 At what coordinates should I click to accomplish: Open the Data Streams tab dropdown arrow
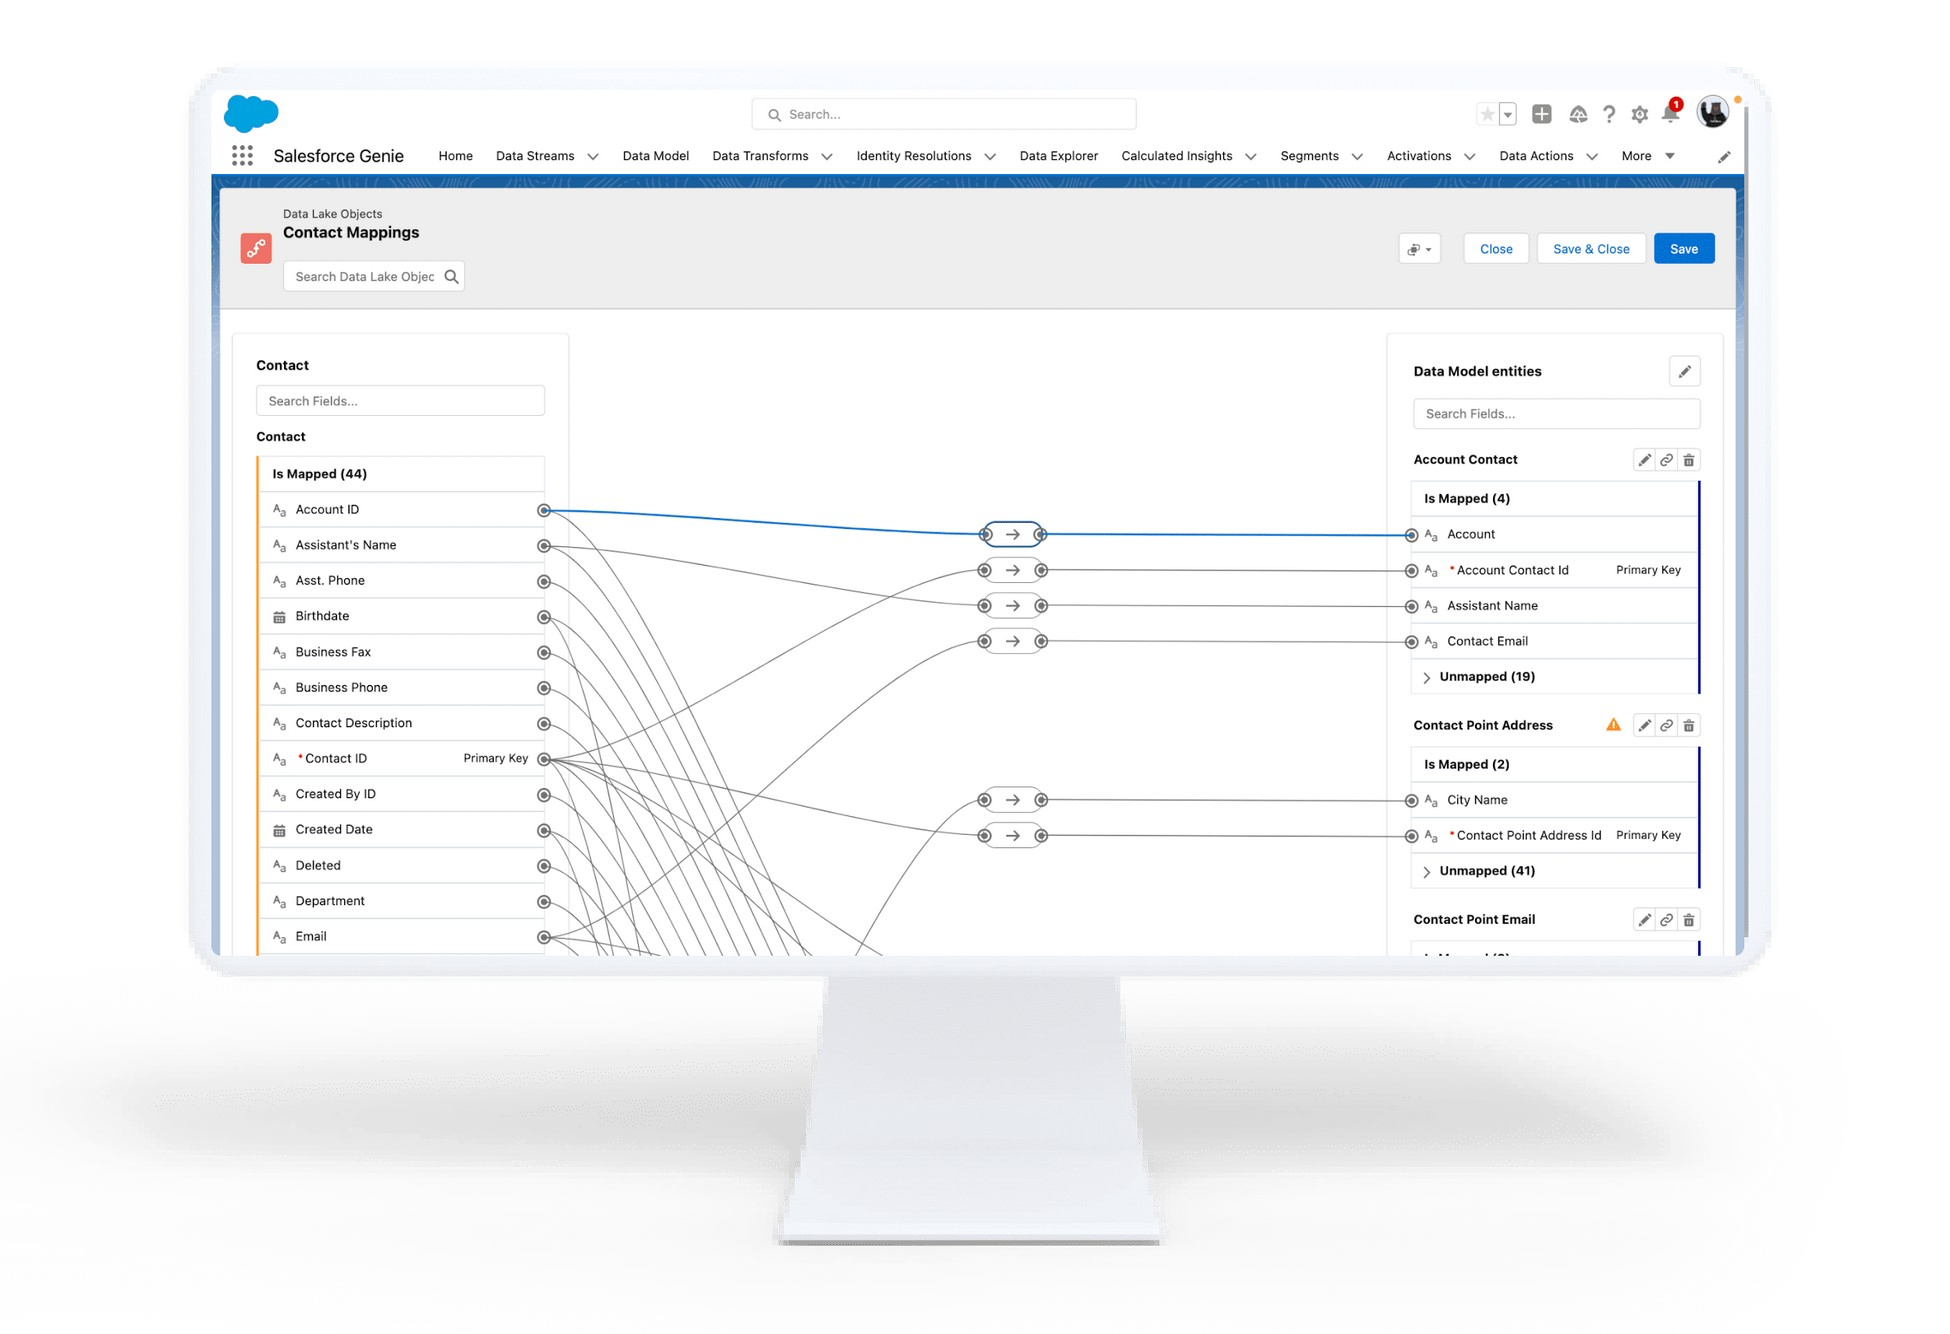click(x=593, y=157)
